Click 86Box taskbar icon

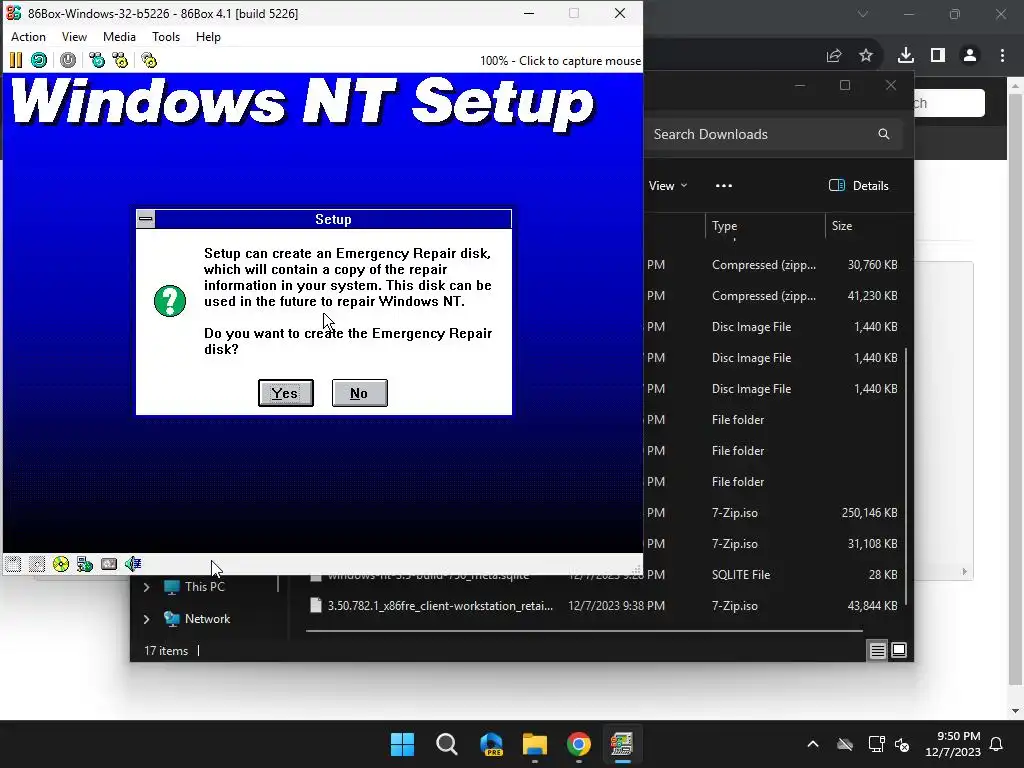click(x=622, y=744)
